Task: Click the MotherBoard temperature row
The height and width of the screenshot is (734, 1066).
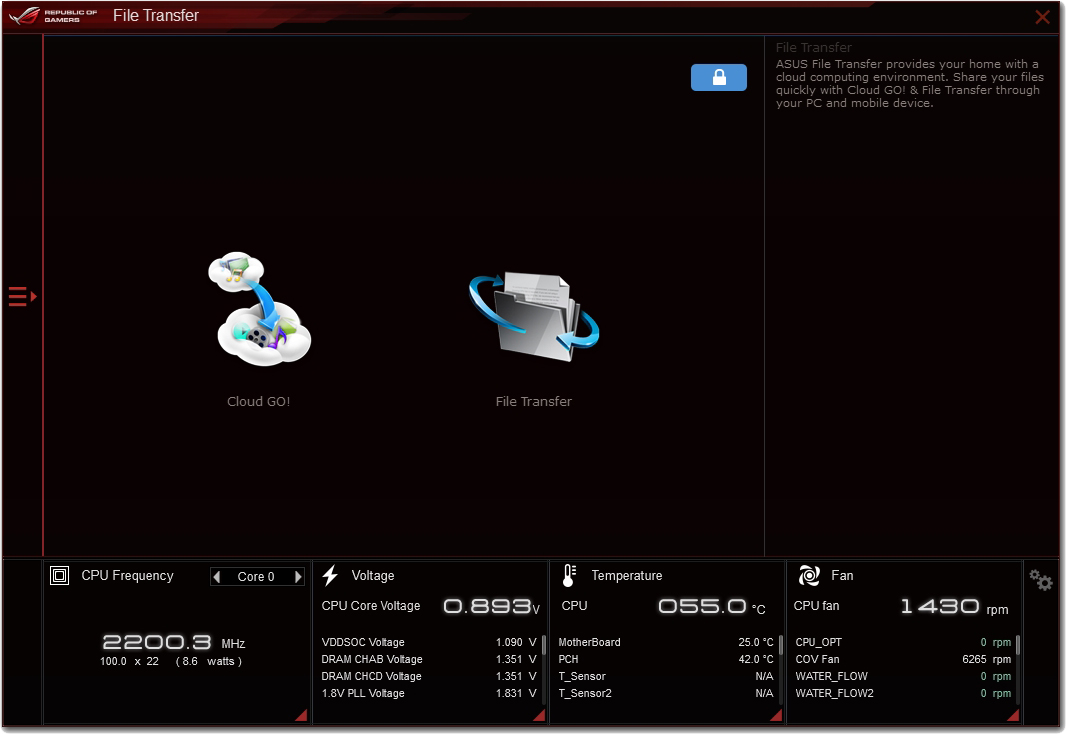Action: point(666,642)
